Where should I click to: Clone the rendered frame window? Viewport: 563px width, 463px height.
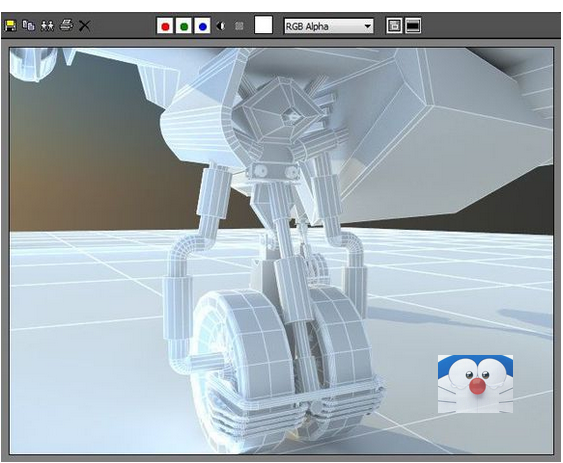click(47, 26)
